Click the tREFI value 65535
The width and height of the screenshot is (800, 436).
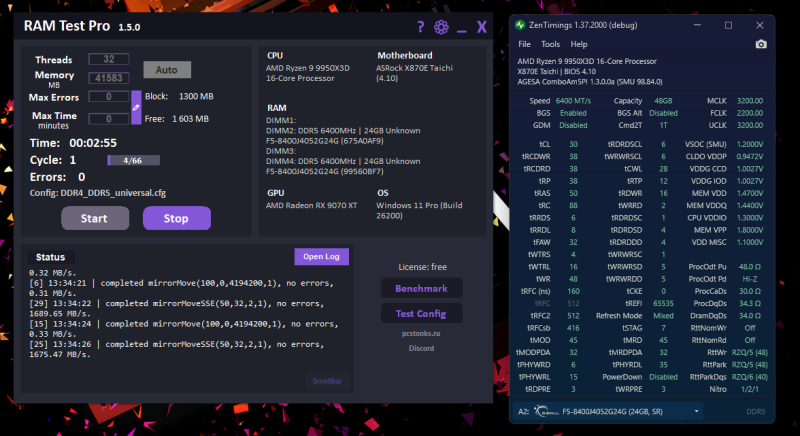pos(663,303)
